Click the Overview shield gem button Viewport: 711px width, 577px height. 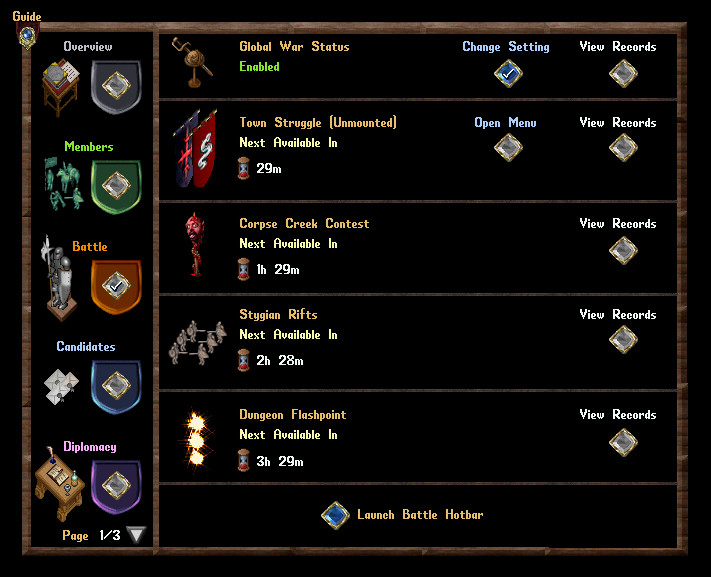click(x=116, y=86)
